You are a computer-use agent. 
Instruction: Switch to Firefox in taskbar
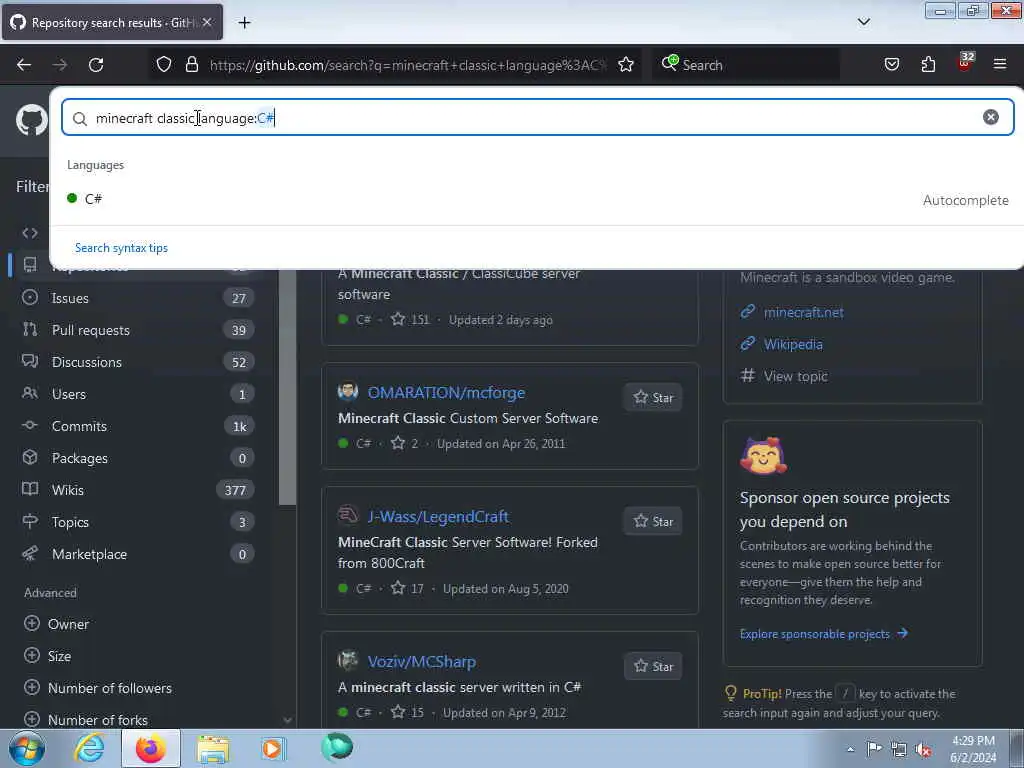[x=151, y=748]
